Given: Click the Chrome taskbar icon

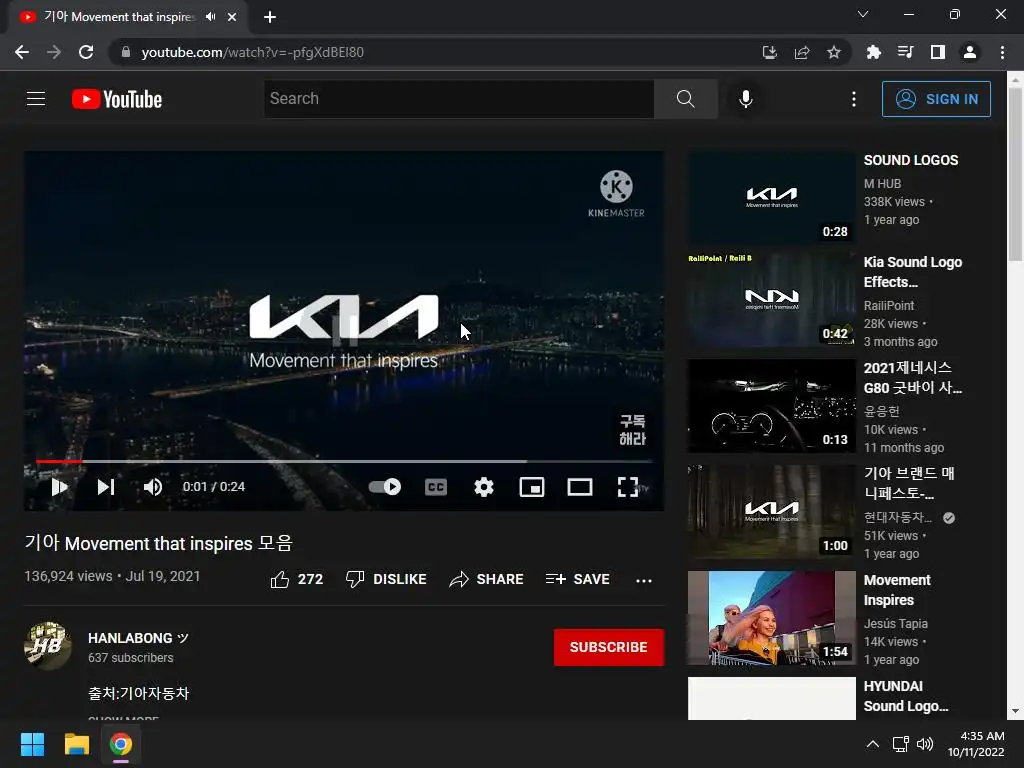Looking at the screenshot, I should (120, 744).
